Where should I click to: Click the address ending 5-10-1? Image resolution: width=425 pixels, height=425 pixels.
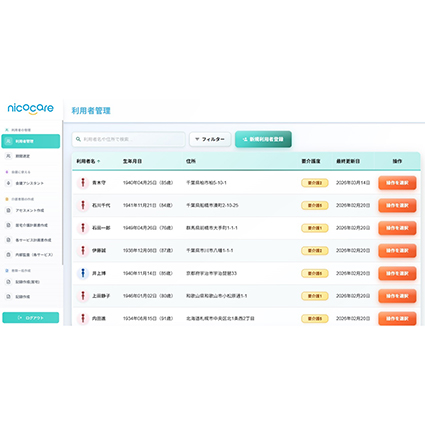pos(206,183)
